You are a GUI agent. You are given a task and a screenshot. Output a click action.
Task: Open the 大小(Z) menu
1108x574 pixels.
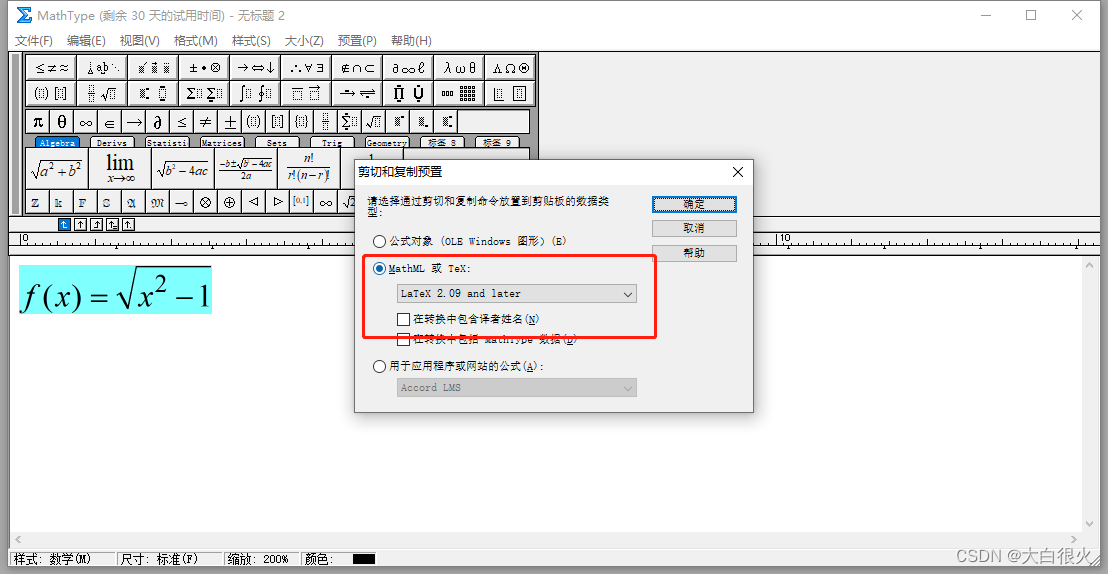click(x=304, y=40)
